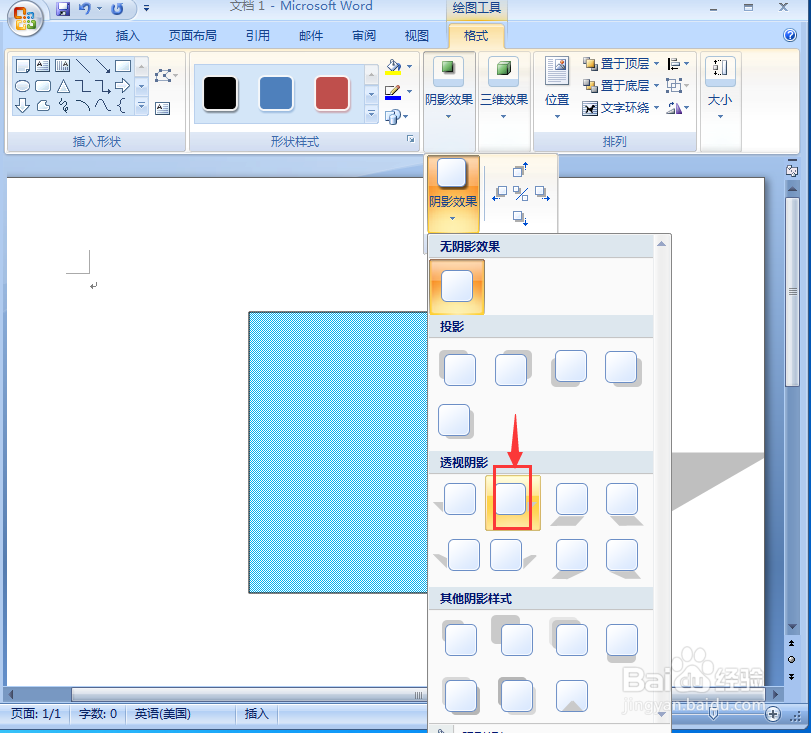
Task: Click the 阴影效果 button in the ribbon
Action: pyautogui.click(x=448, y=101)
